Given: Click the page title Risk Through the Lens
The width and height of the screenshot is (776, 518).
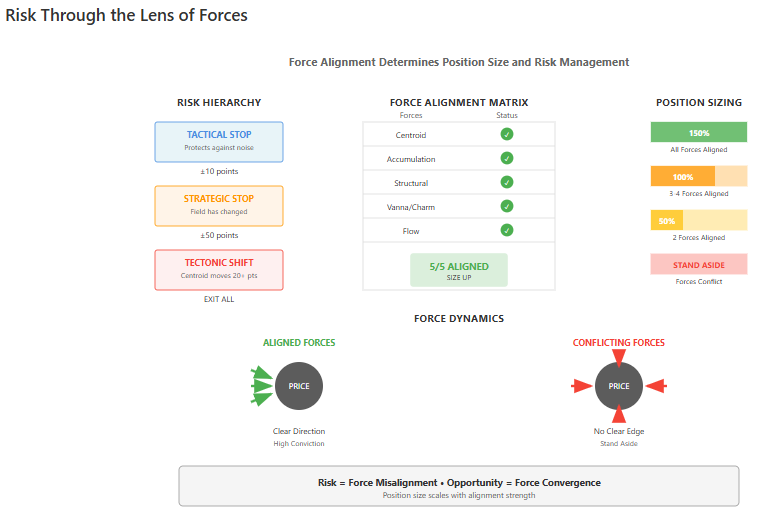Looking at the screenshot, I should point(127,16).
